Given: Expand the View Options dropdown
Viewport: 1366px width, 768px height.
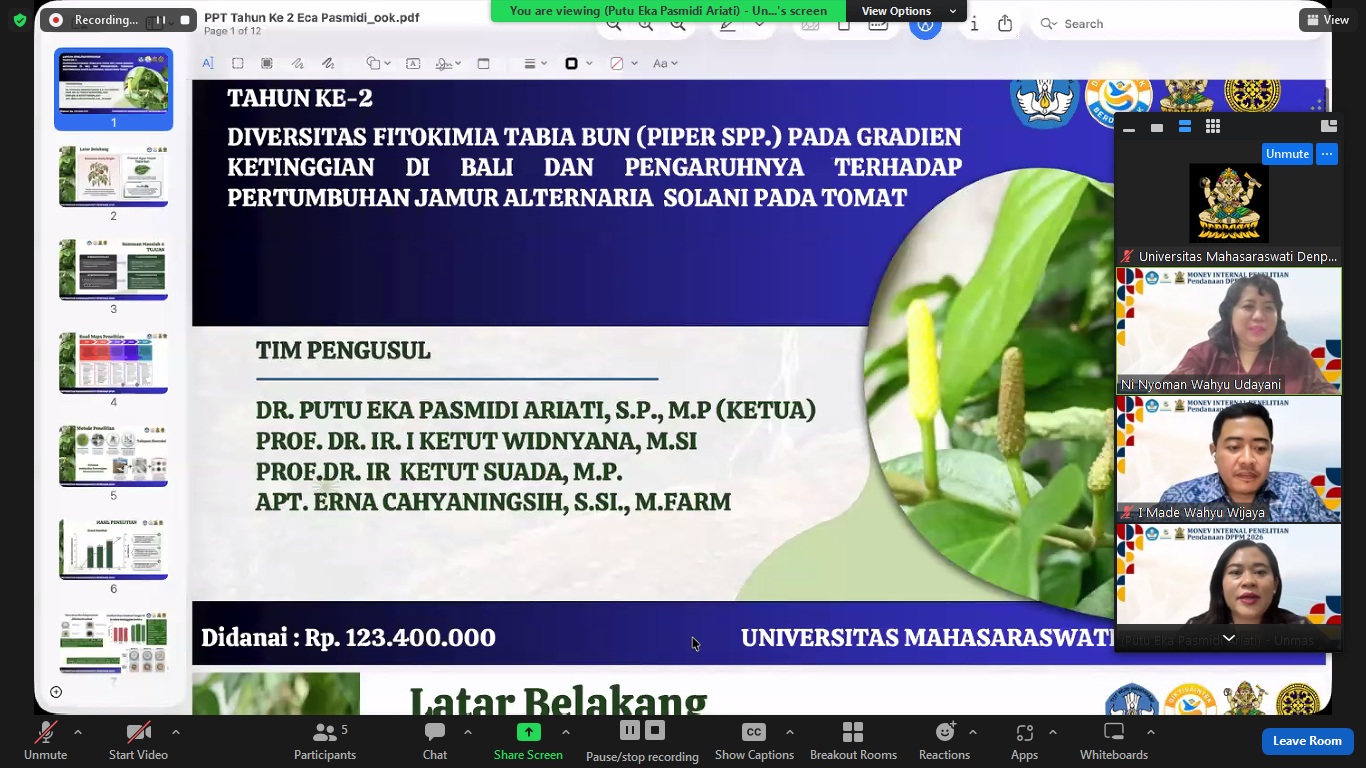Looking at the screenshot, I should [x=909, y=11].
